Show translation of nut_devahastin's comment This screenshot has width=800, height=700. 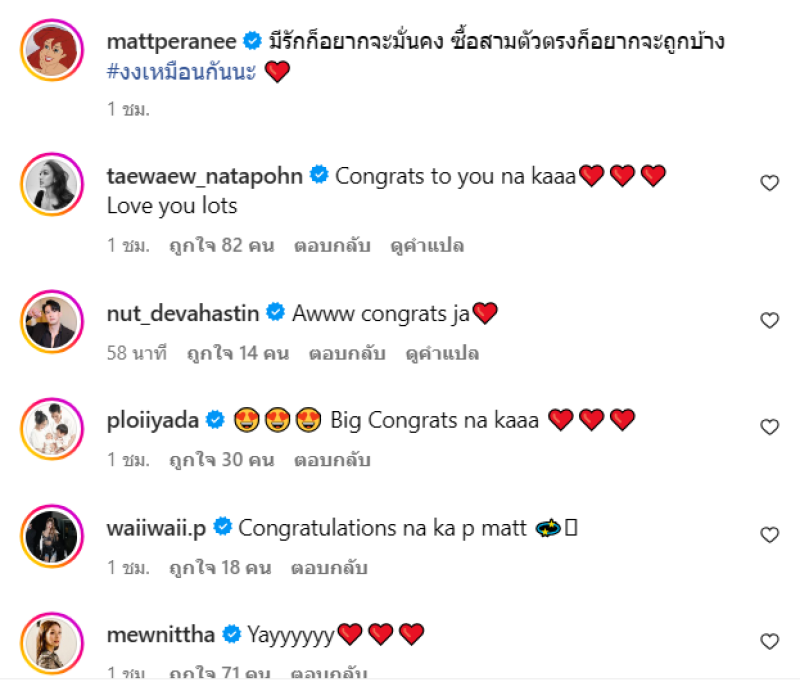coord(441,353)
